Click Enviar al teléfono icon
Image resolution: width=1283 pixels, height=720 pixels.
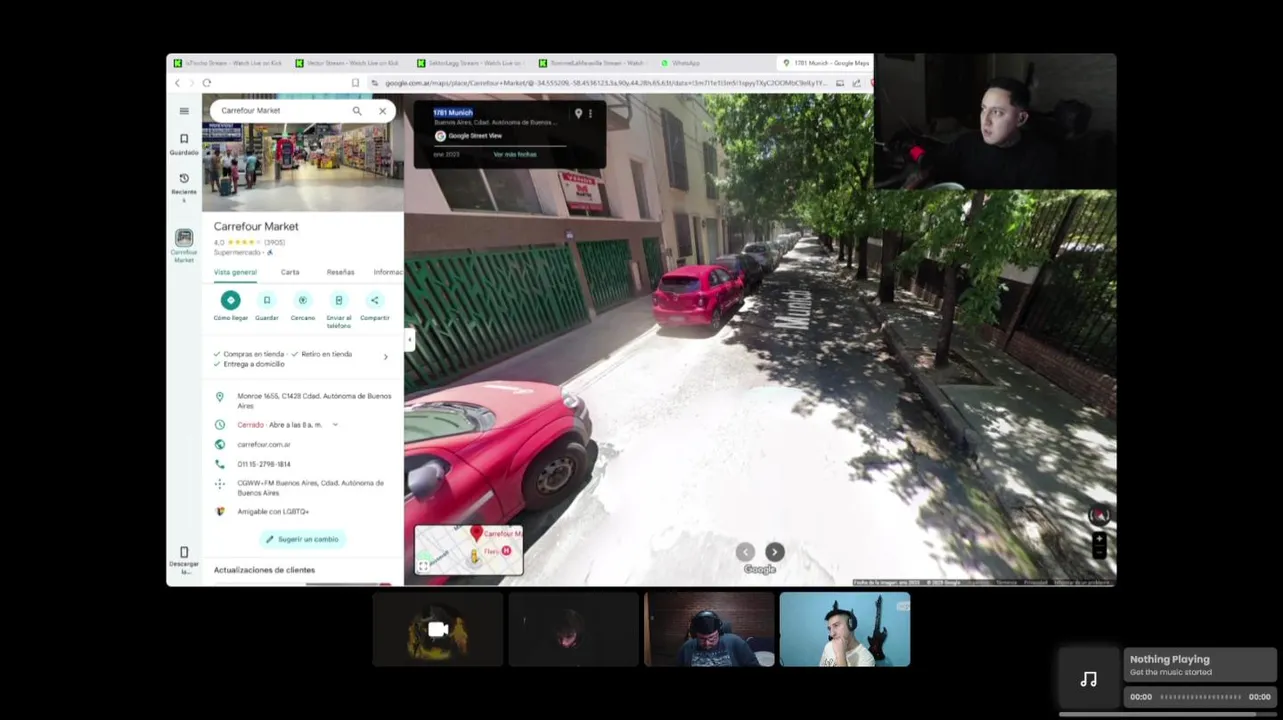pyautogui.click(x=339, y=300)
